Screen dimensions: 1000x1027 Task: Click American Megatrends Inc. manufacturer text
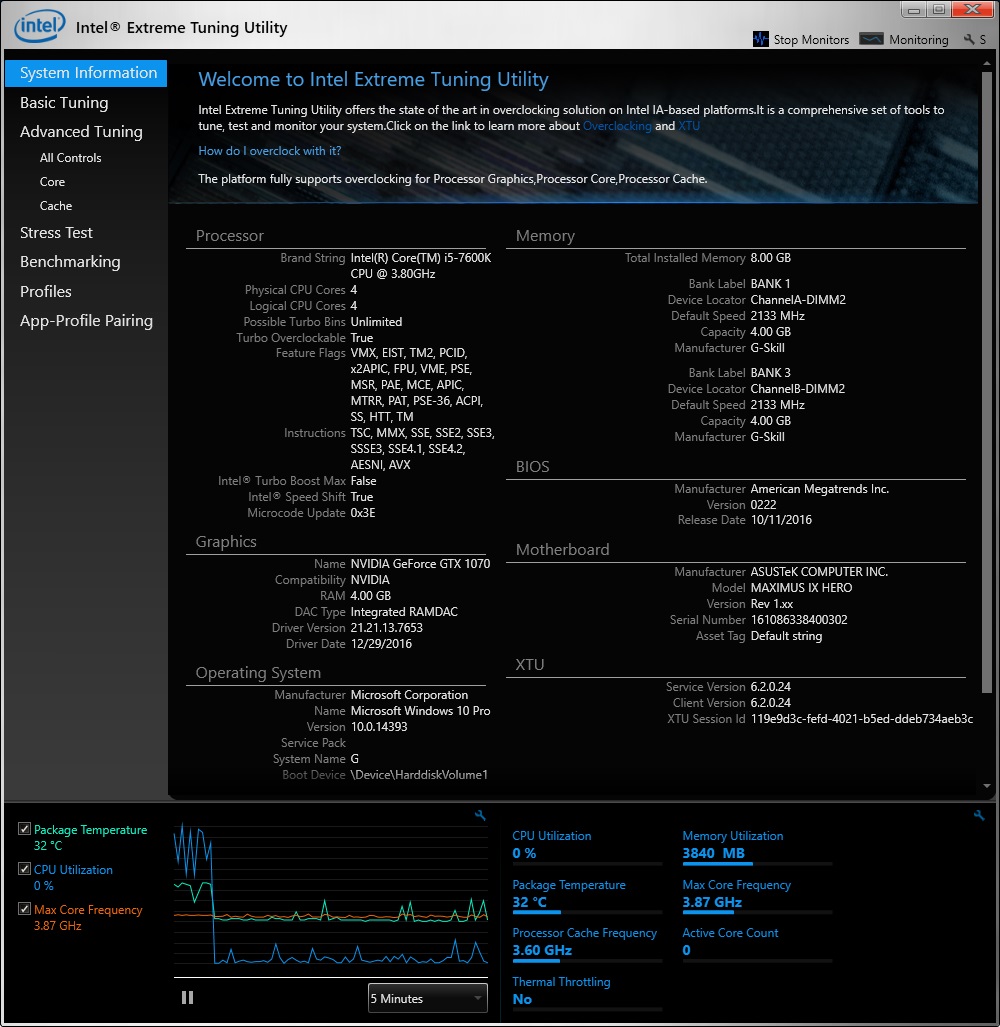pyautogui.click(x=820, y=489)
